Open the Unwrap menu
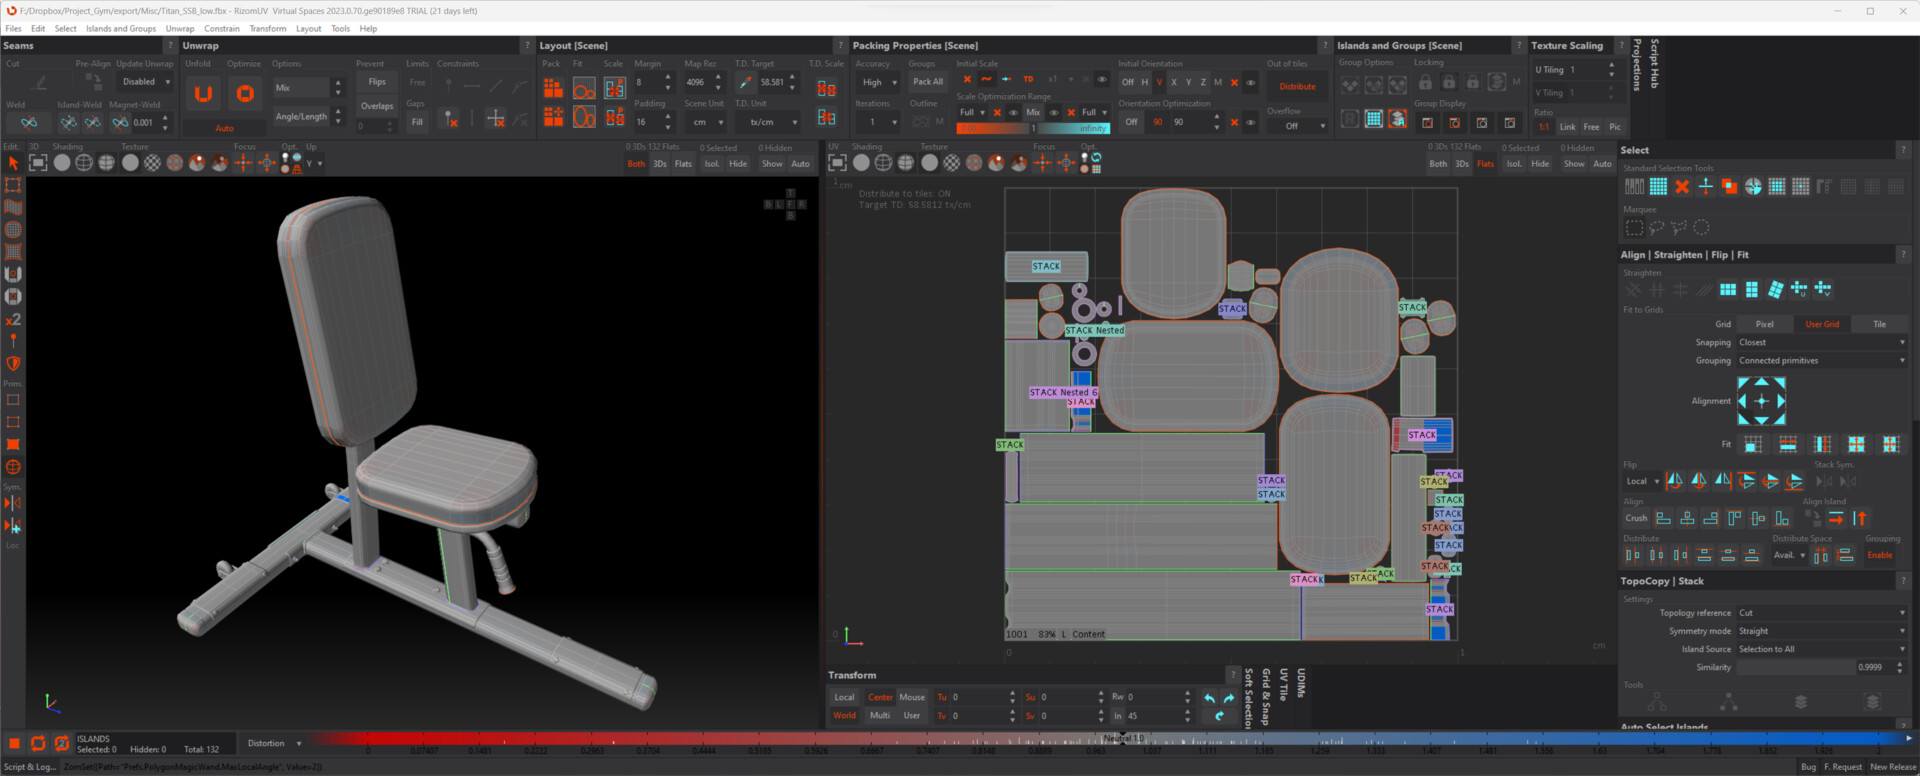Screen dimensions: 1920x776 click(x=180, y=29)
